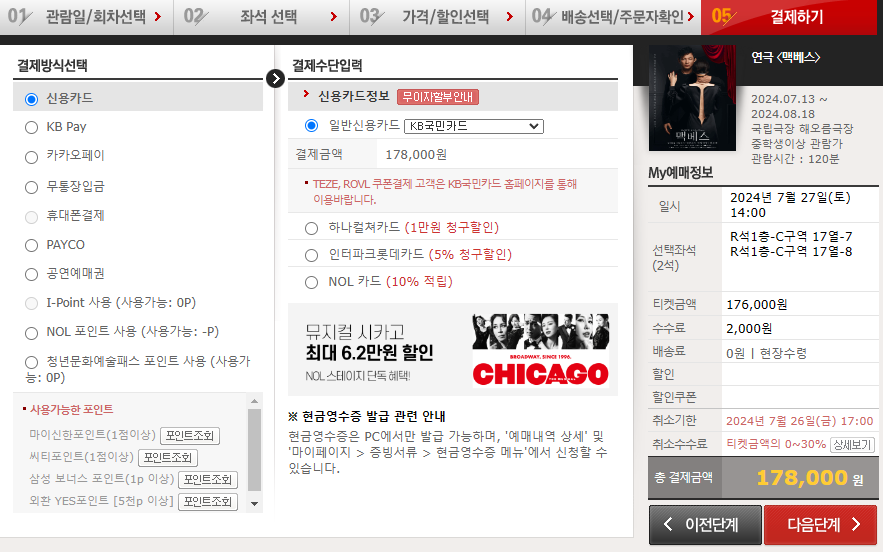Go to step 03 가격/할인선택 tab
The width and height of the screenshot is (883, 552).
(x=438, y=17)
